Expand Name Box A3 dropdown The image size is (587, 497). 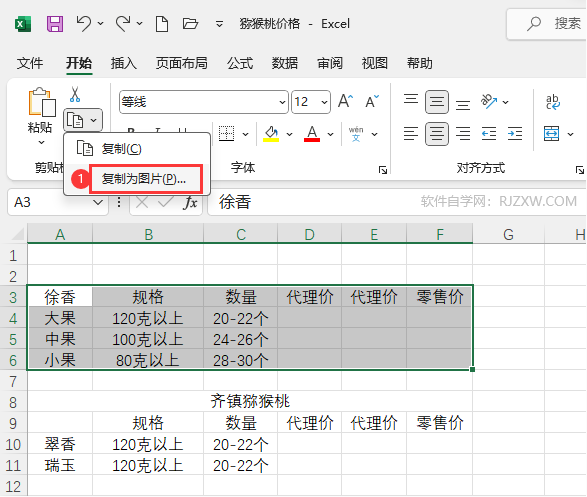[x=98, y=202]
